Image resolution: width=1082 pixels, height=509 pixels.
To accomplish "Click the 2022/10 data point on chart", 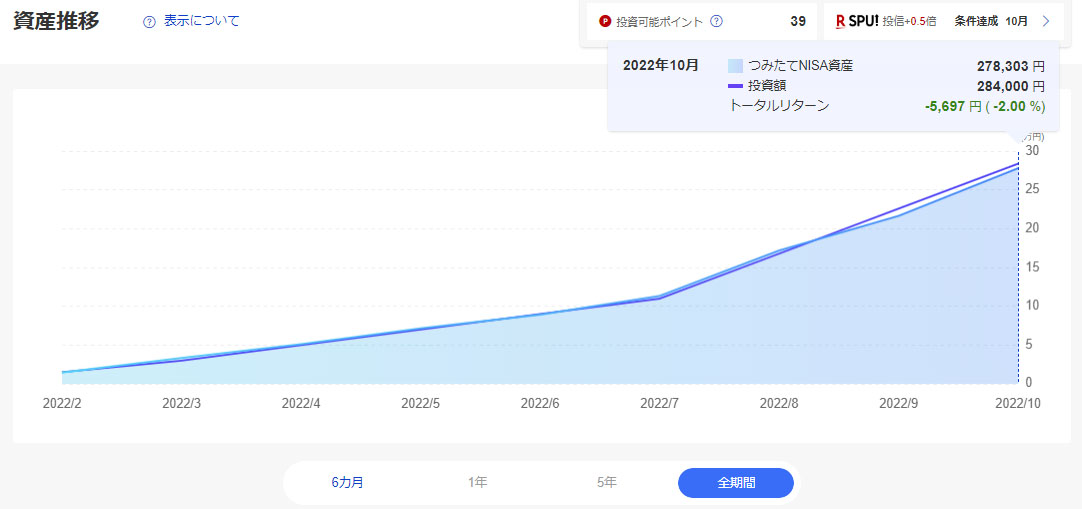I will [1018, 166].
